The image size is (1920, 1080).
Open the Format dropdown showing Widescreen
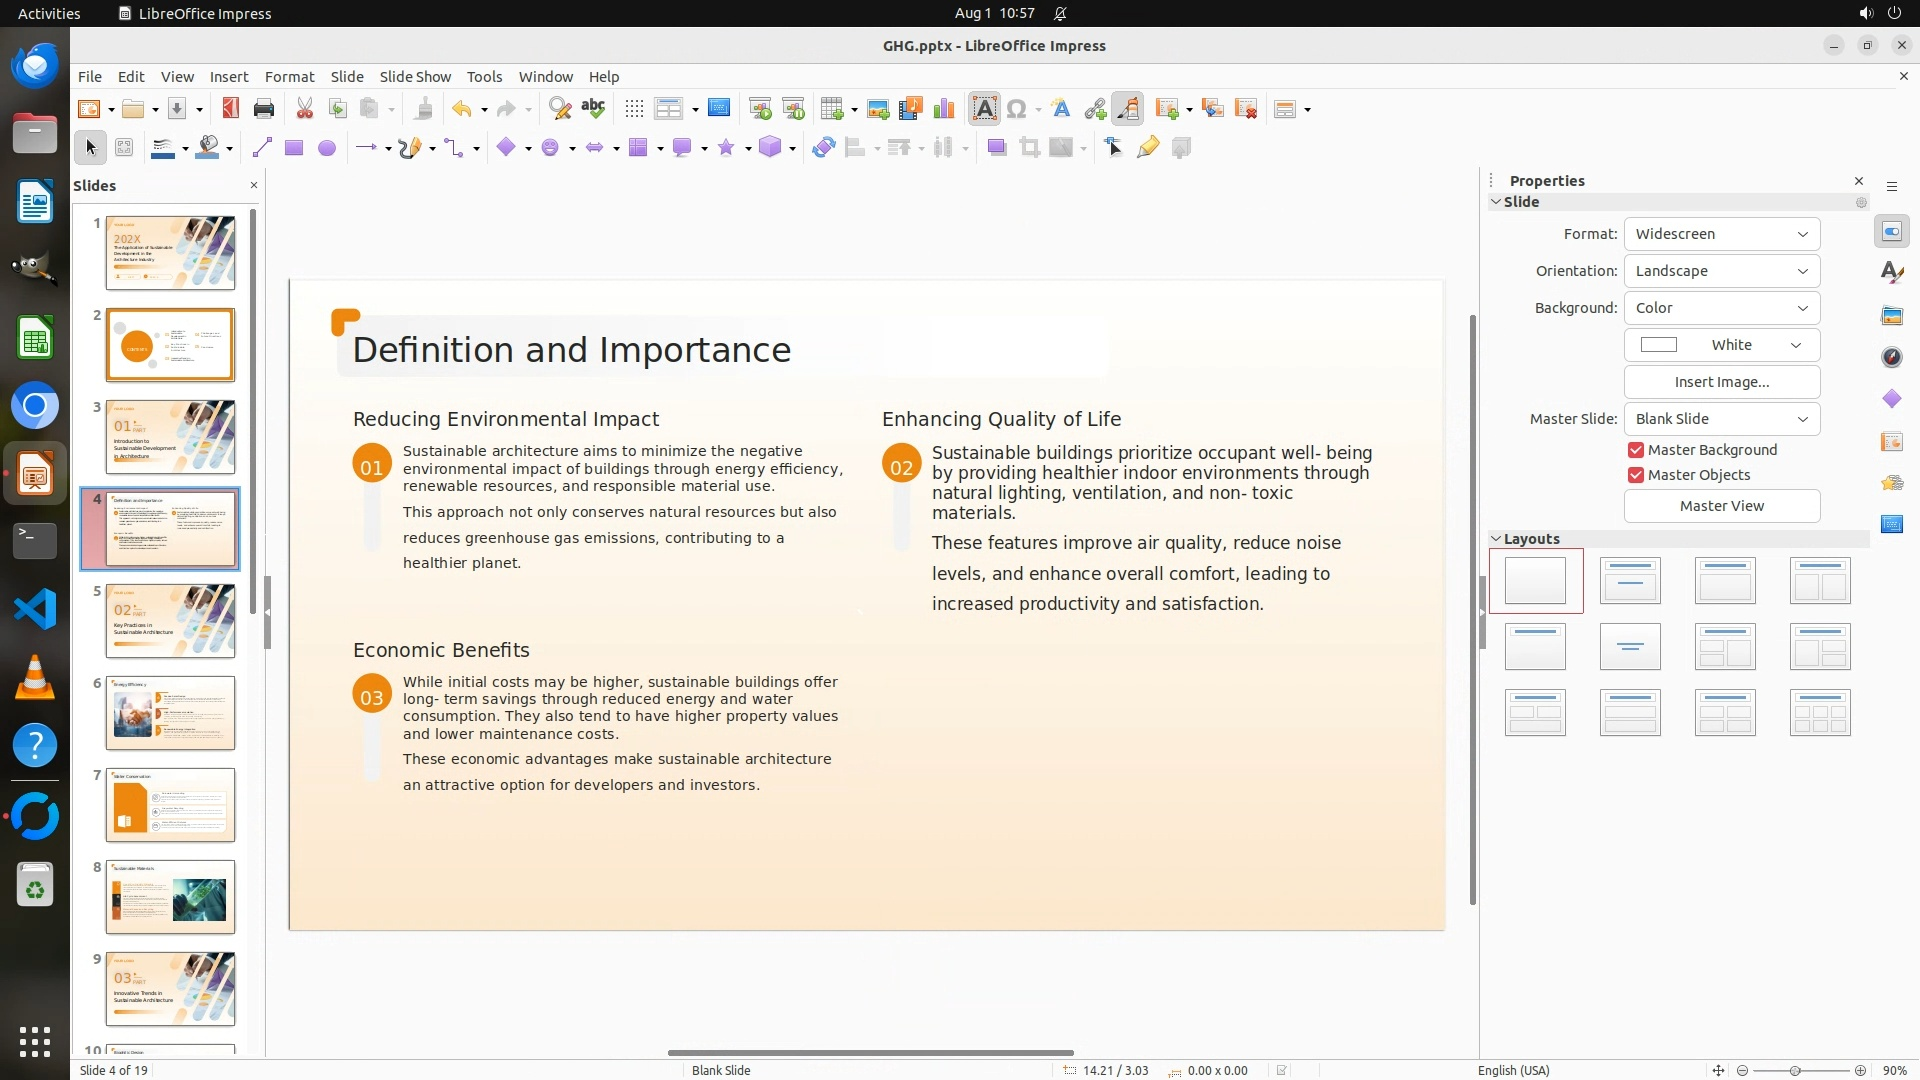pyautogui.click(x=1721, y=234)
